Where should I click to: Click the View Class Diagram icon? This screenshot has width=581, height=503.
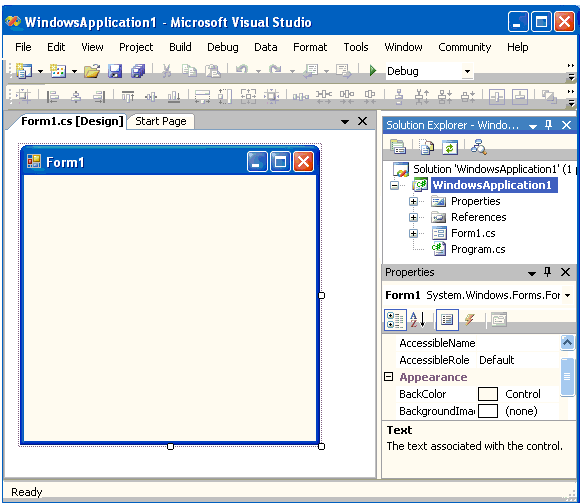(x=478, y=147)
